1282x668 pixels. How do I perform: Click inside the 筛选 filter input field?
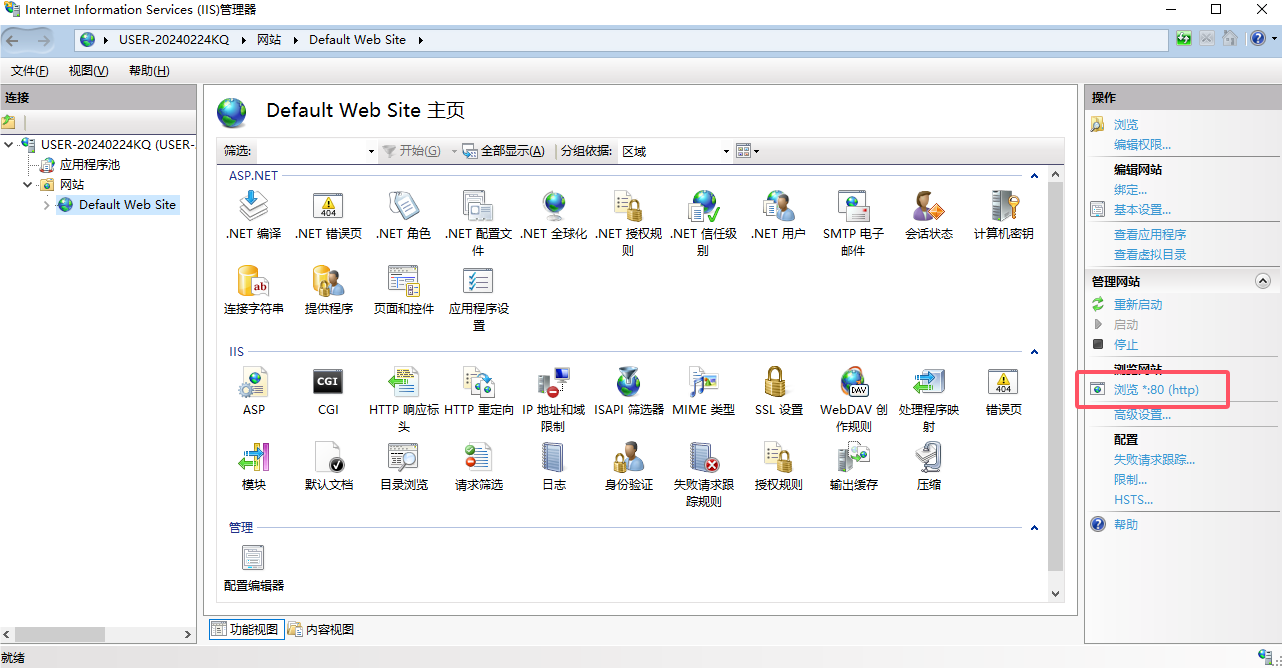tap(310, 151)
